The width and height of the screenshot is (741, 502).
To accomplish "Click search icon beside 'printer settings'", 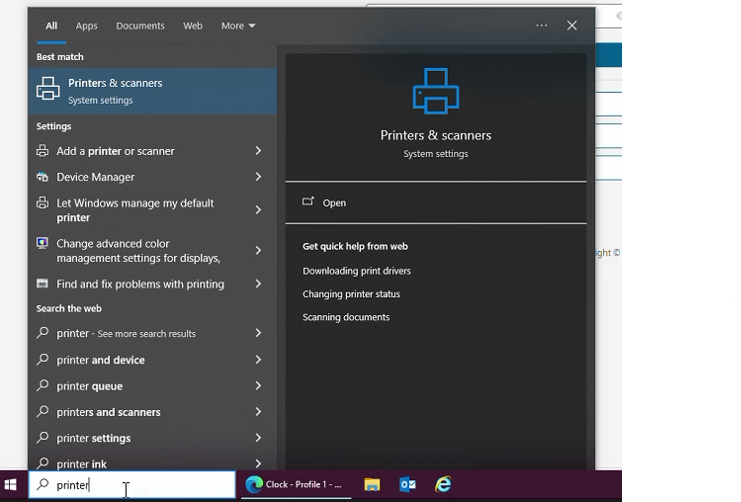I will tap(43, 437).
